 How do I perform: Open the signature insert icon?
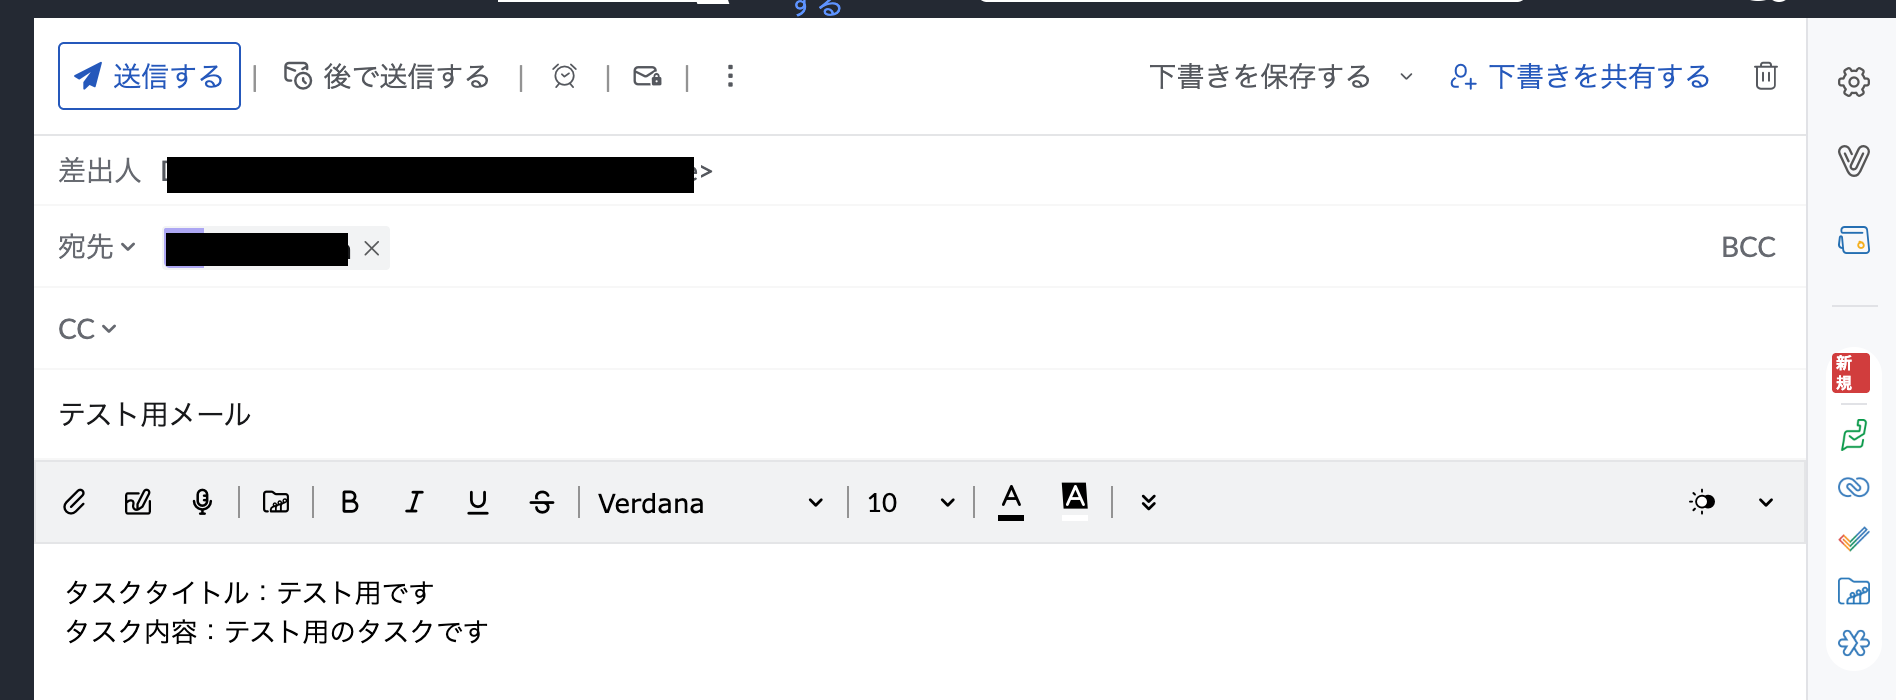(x=138, y=502)
